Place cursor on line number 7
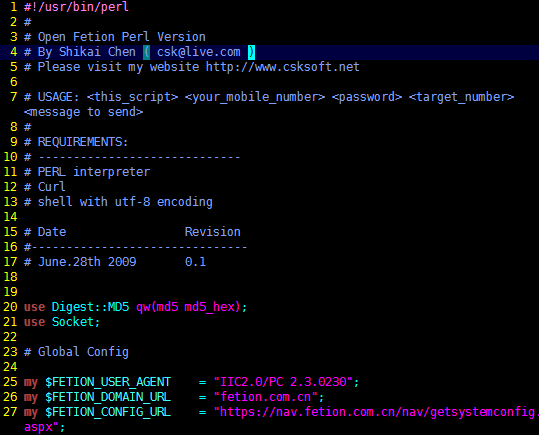Viewport: 539px width, 435px height. [x=13, y=97]
